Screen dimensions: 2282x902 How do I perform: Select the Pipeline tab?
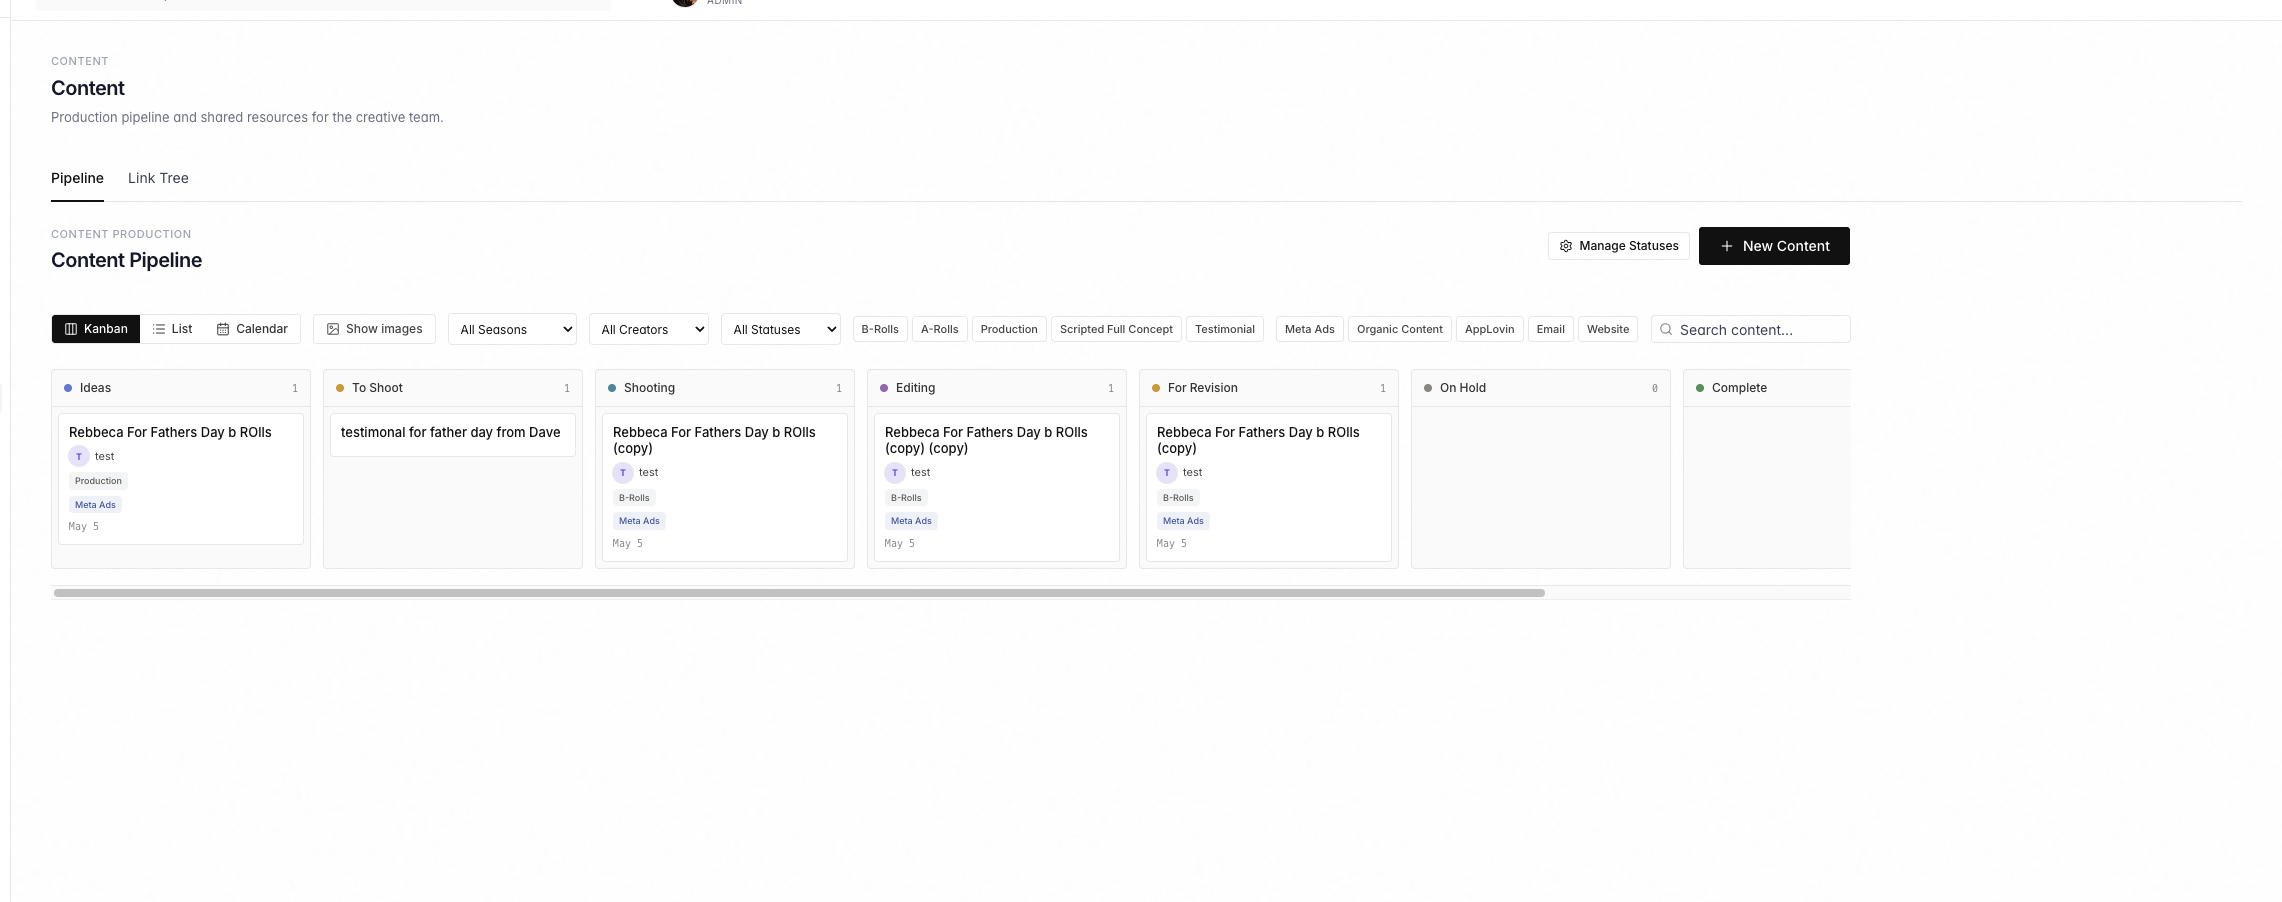(x=77, y=178)
